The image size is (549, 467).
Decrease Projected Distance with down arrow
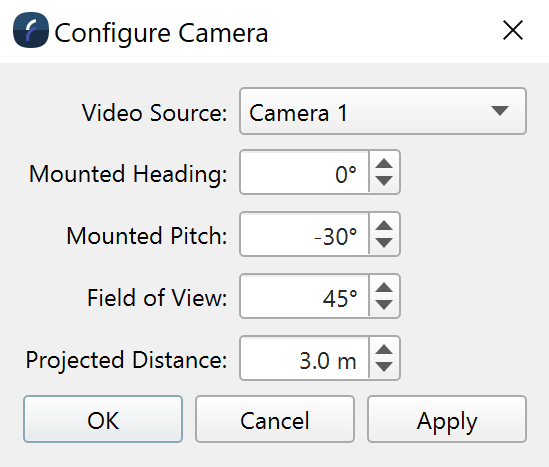coord(384,367)
